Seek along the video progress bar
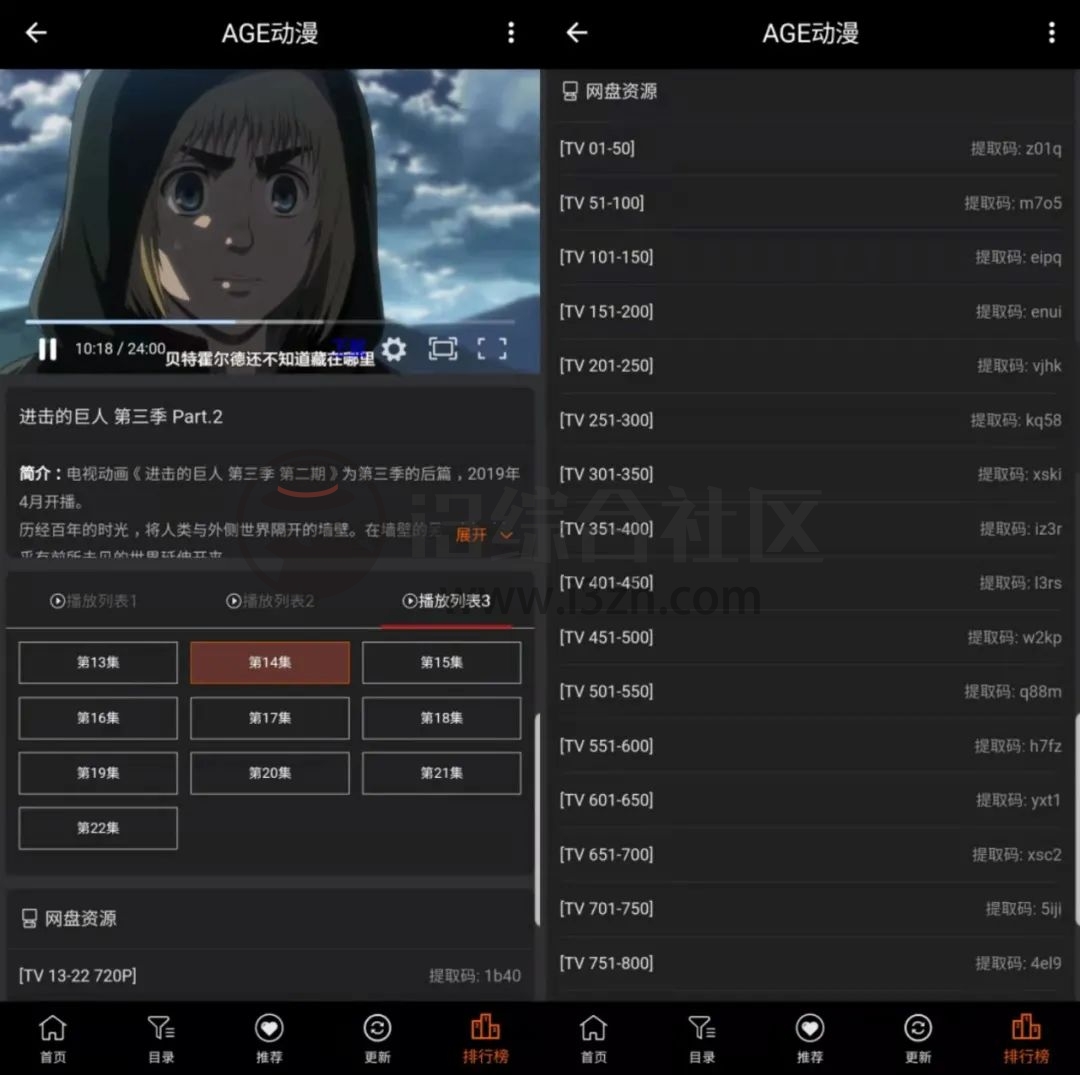1080x1075 pixels. (270, 321)
